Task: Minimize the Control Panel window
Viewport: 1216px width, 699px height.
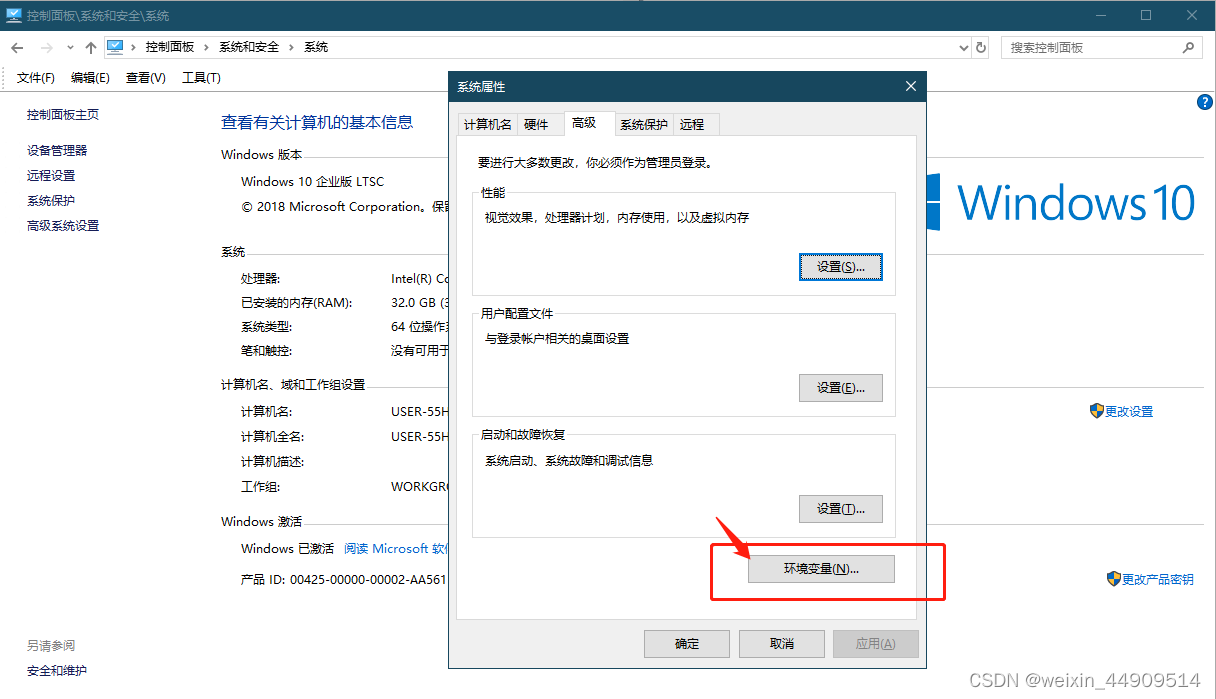Action: [x=1101, y=15]
